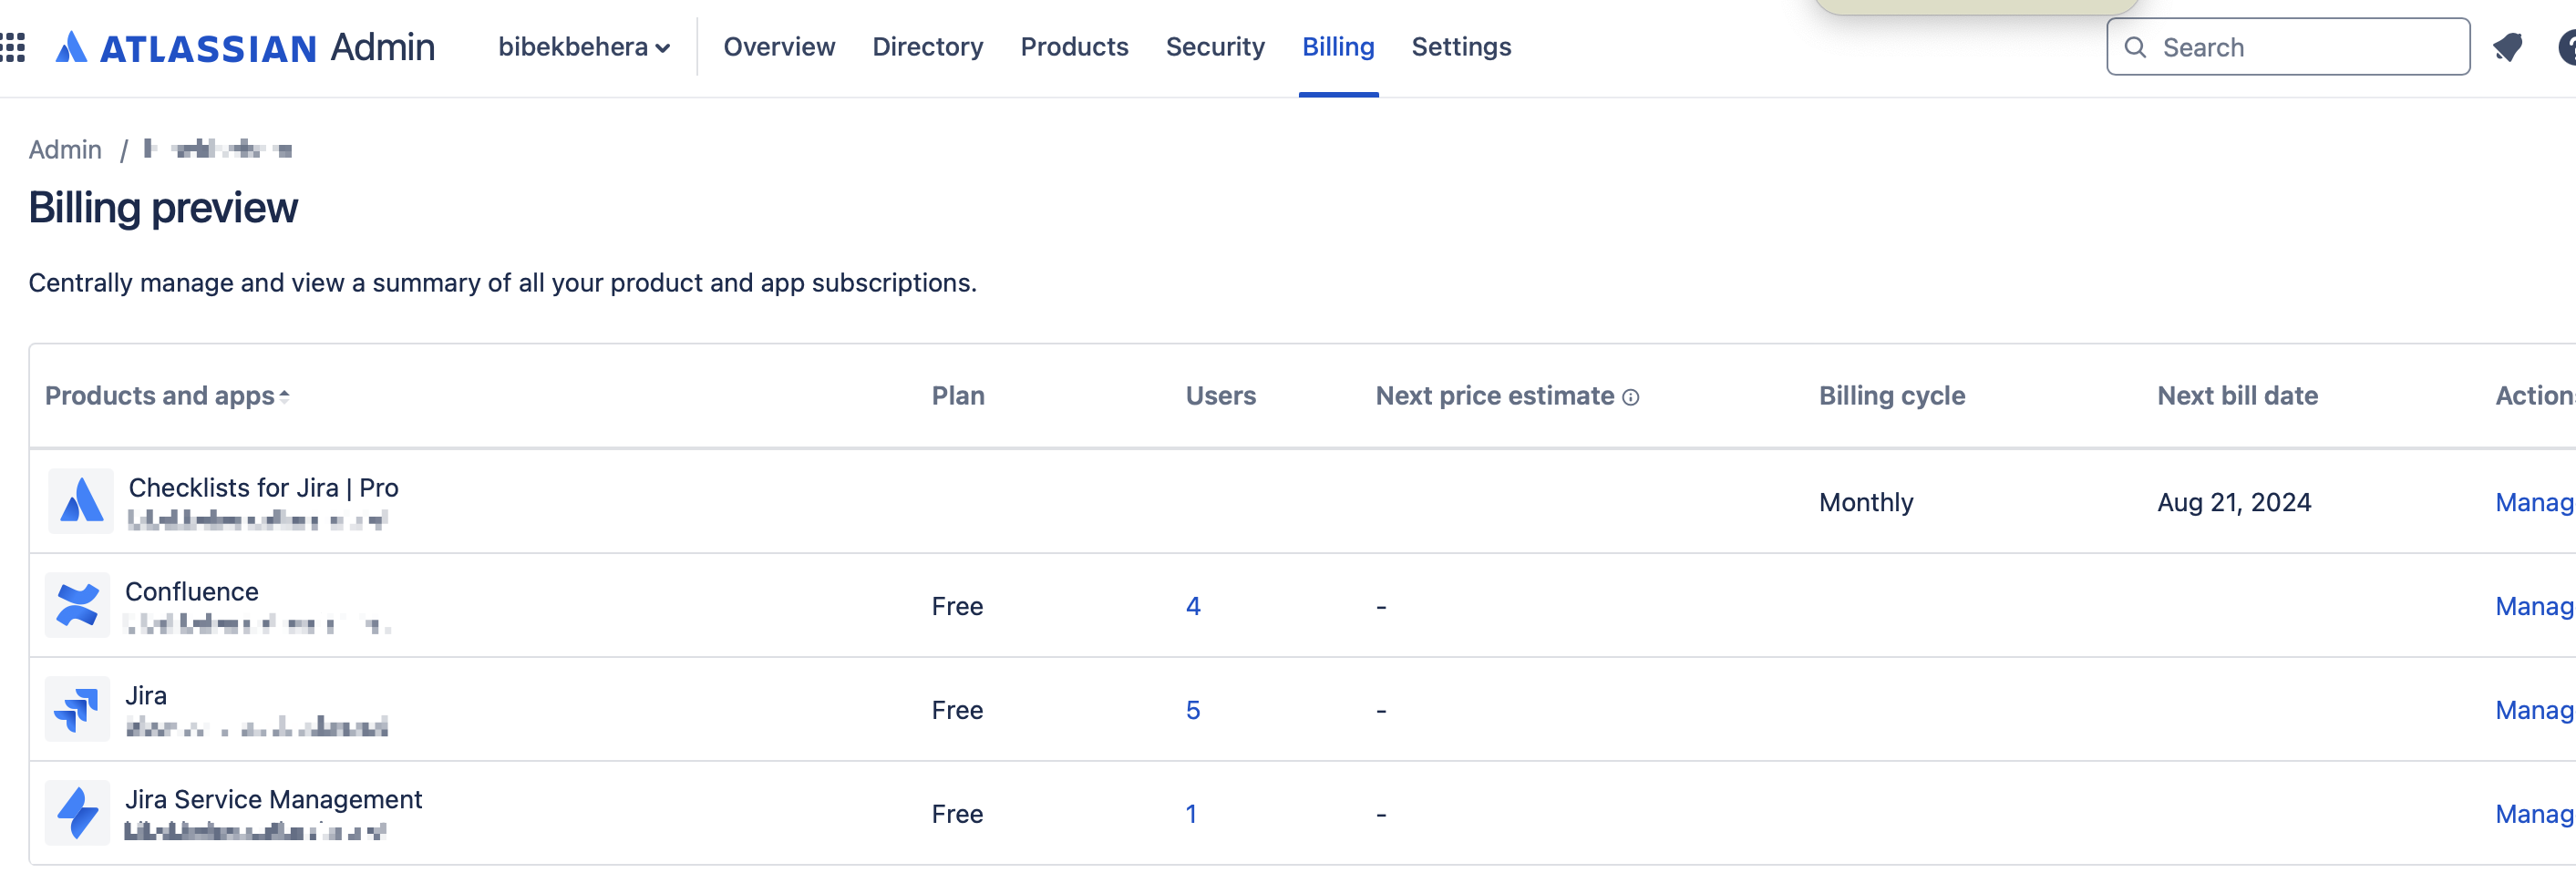Open the Settings tab
This screenshot has width=2576, height=873.
coord(1461,47)
